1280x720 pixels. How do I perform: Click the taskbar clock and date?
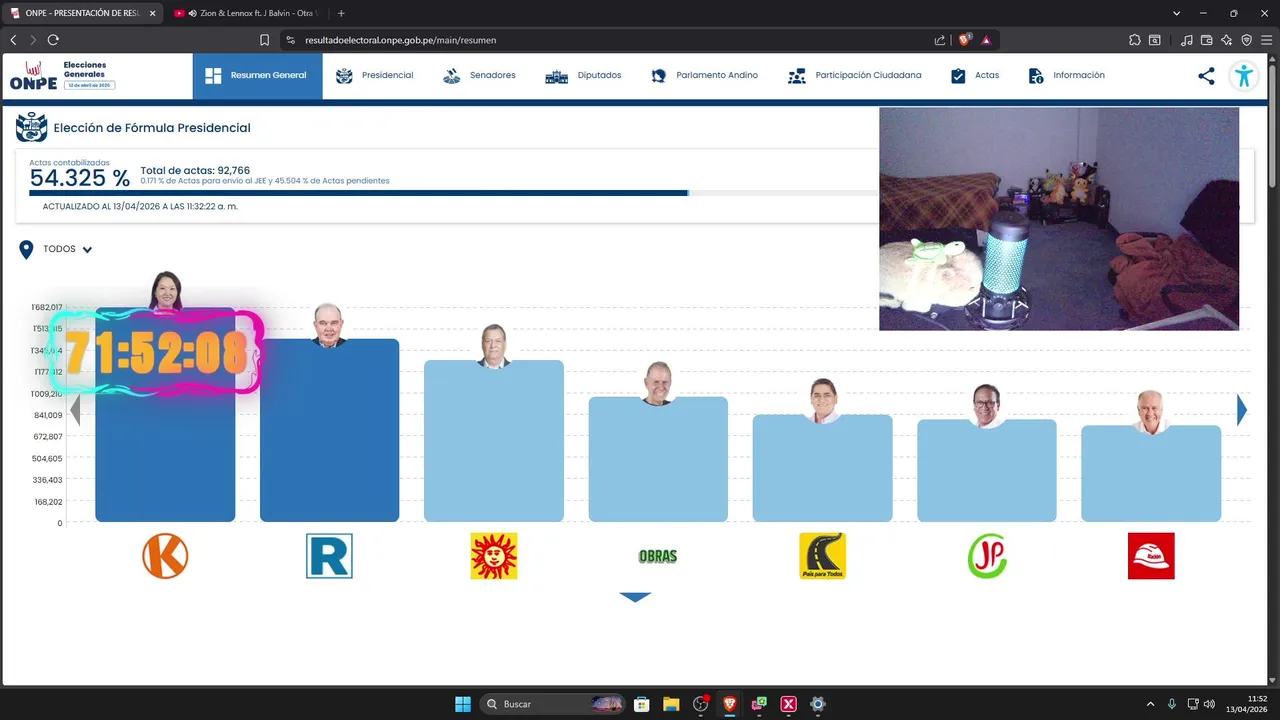pos(1249,704)
